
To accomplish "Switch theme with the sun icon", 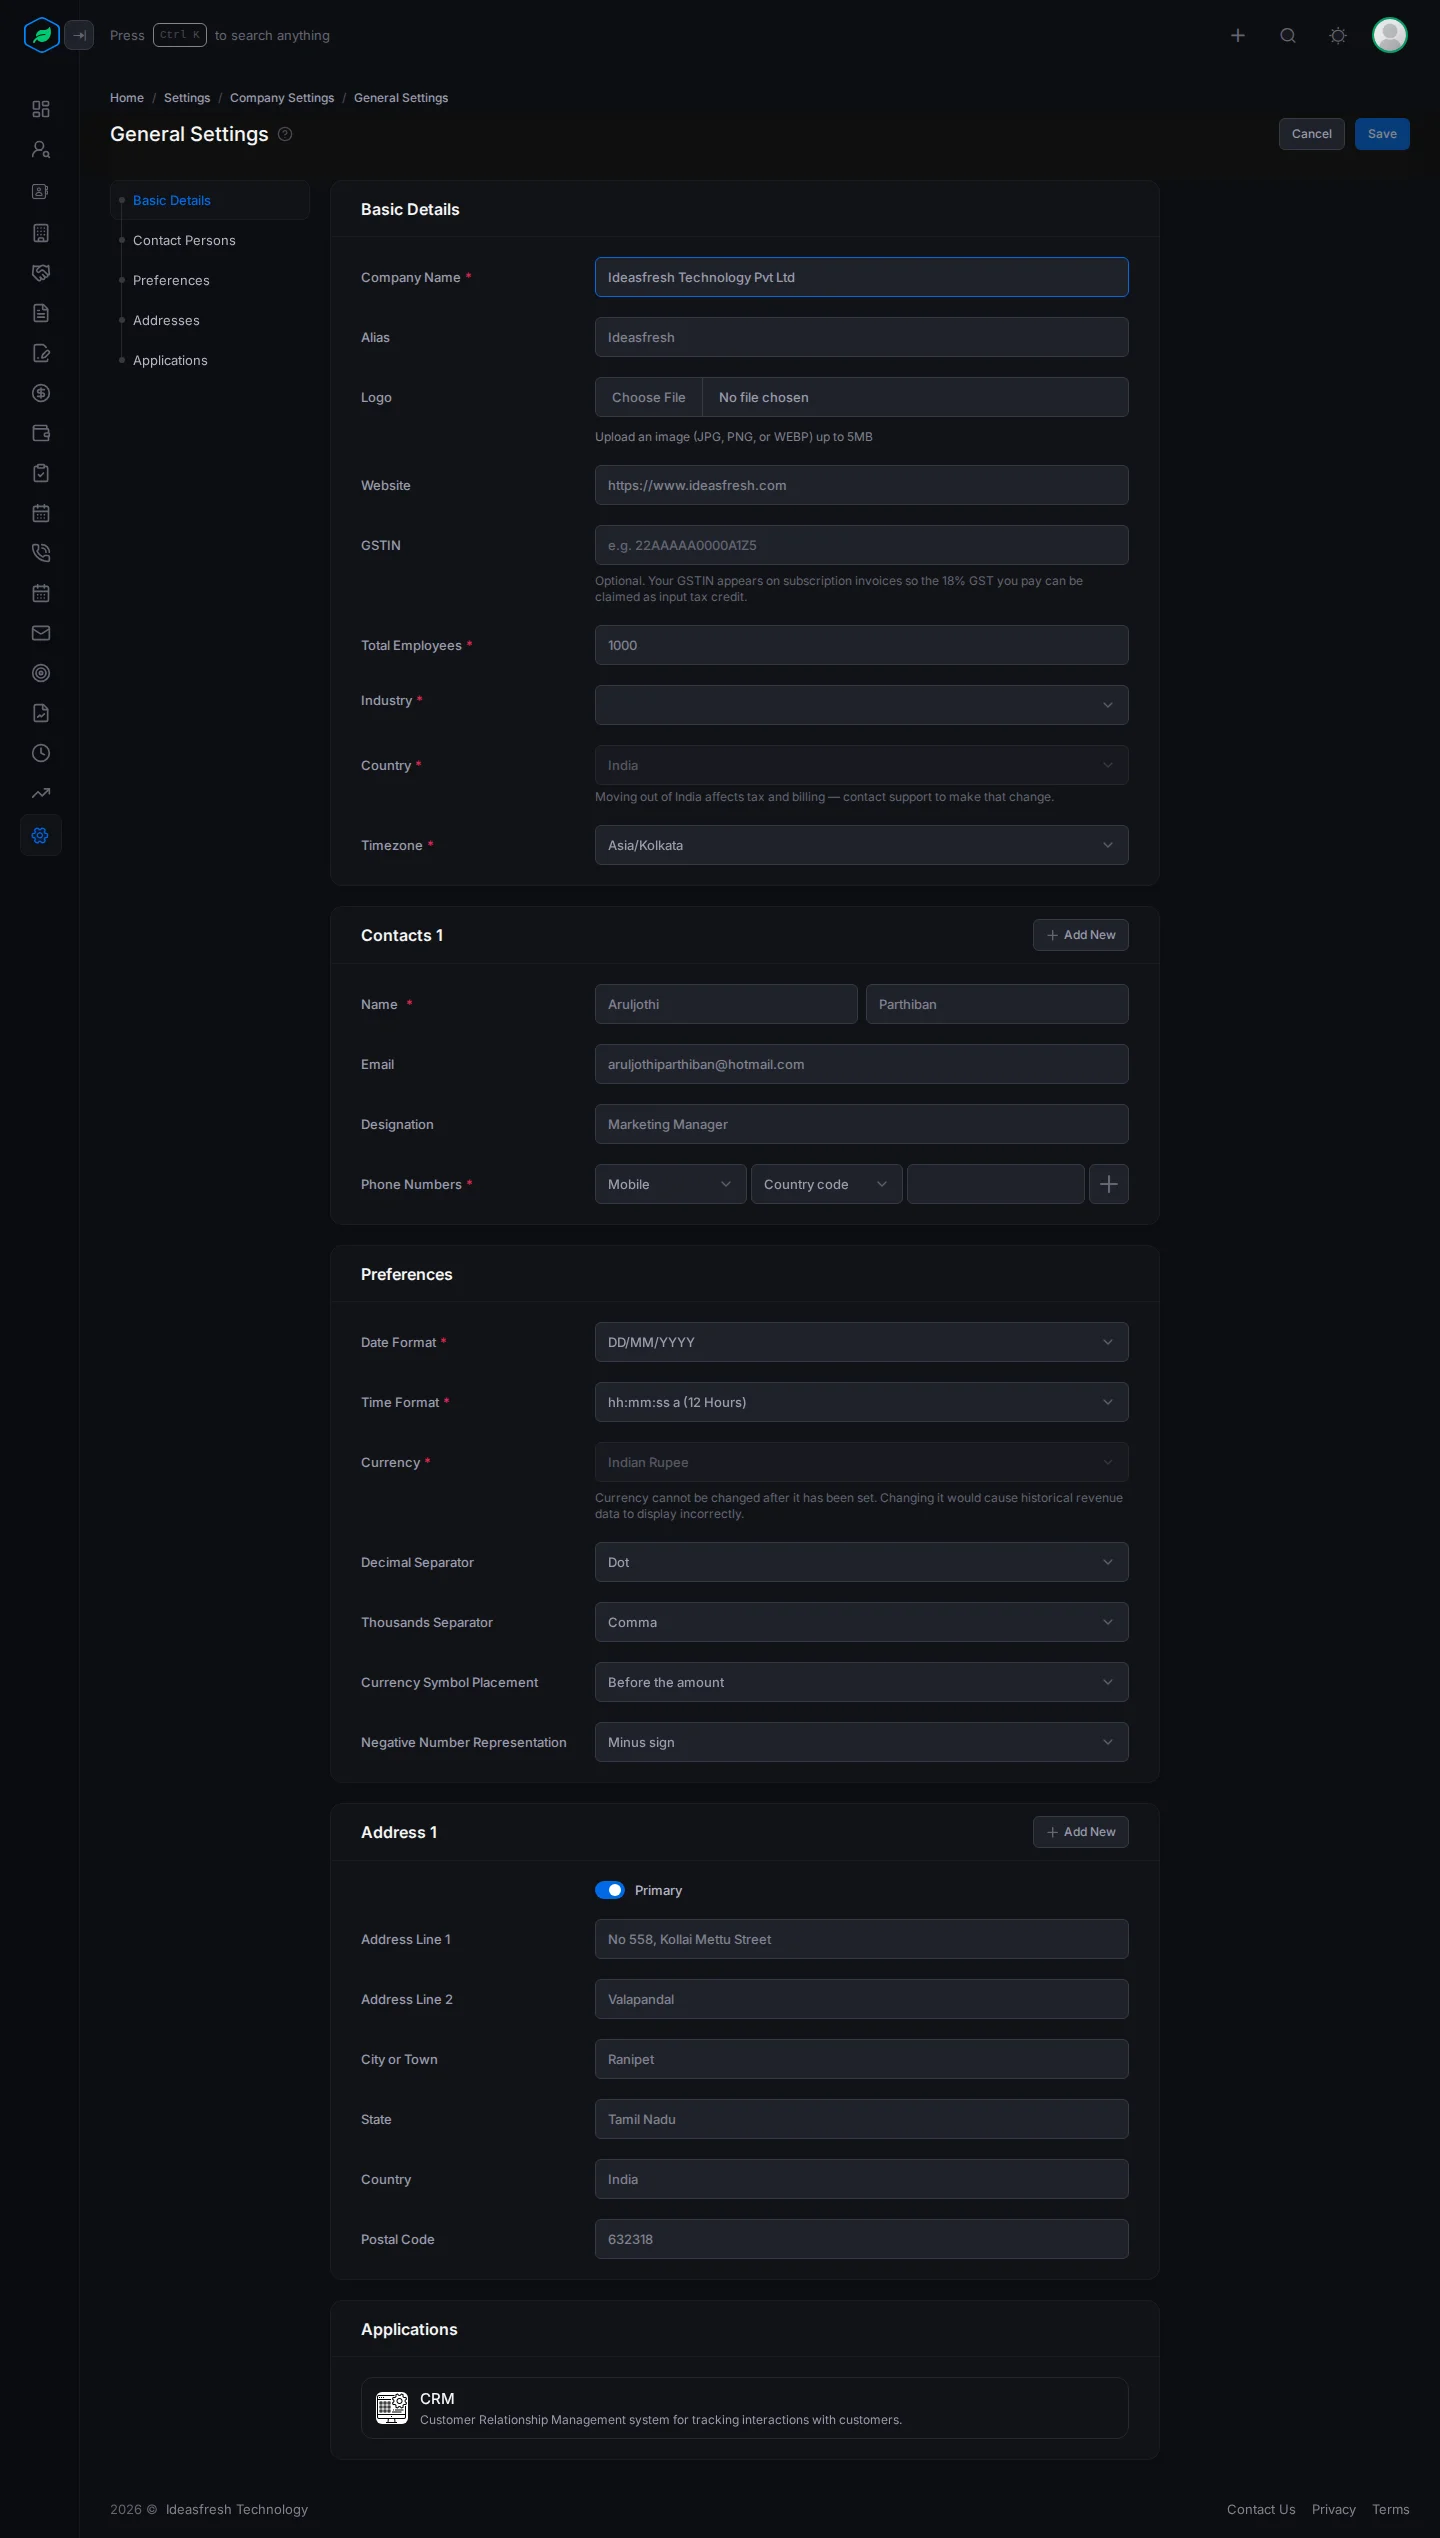I will (1338, 35).
